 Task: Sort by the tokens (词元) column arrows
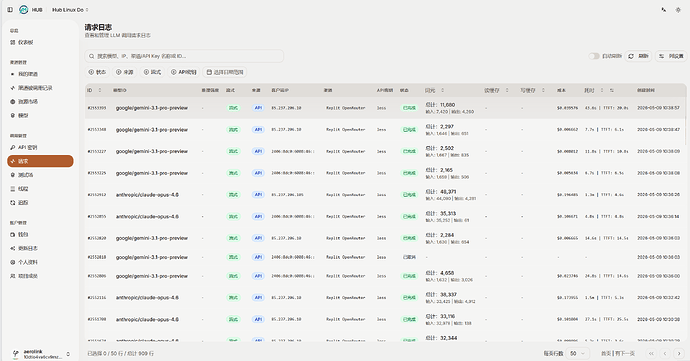(x=443, y=90)
